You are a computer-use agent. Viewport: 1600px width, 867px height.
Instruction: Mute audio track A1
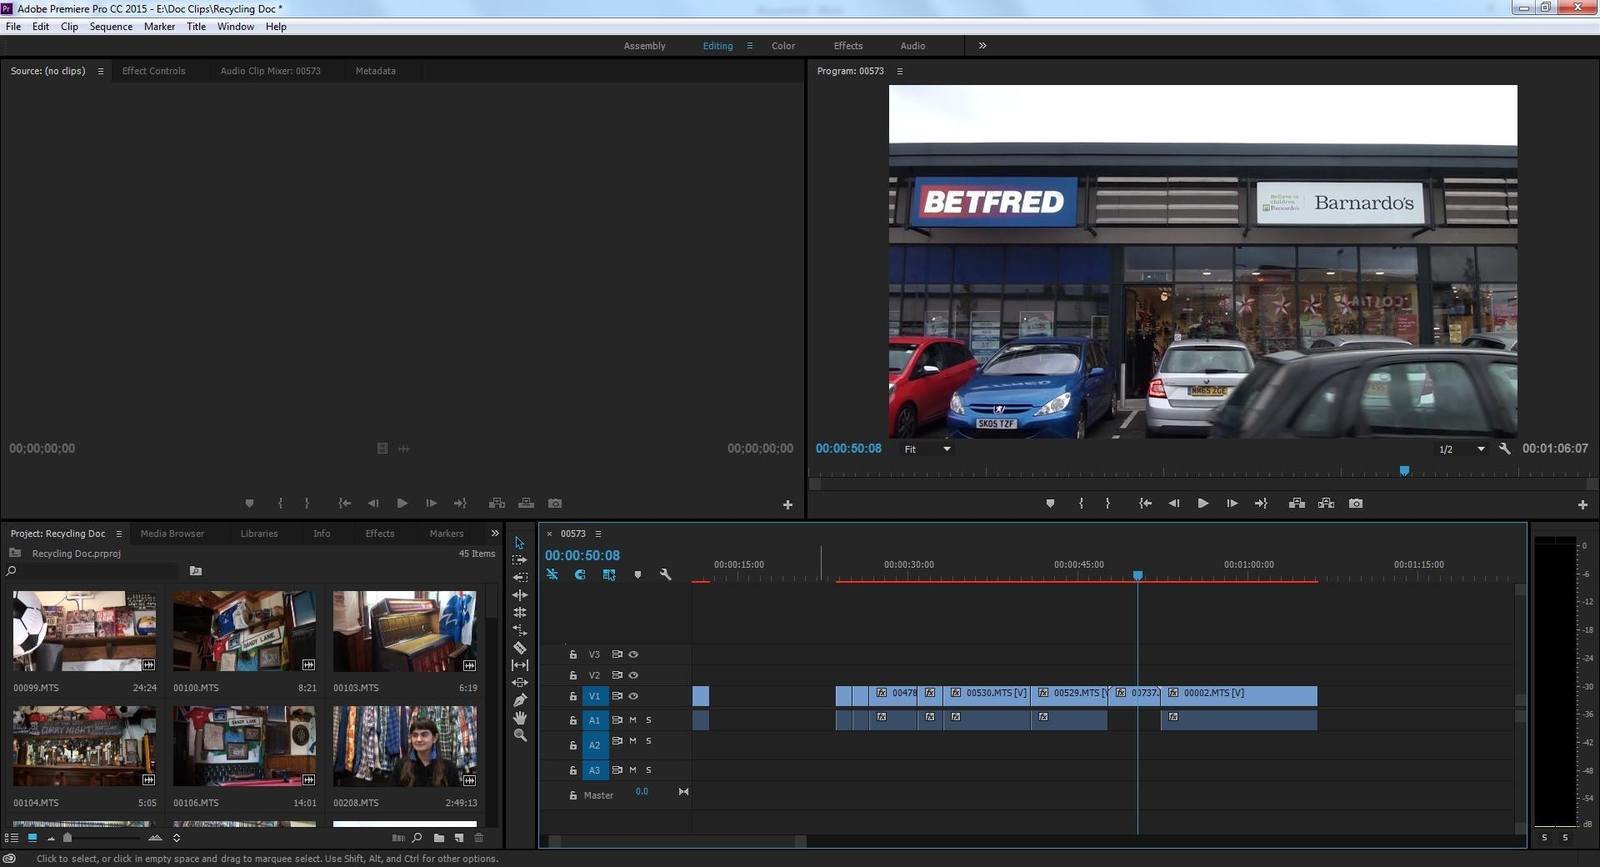632,720
